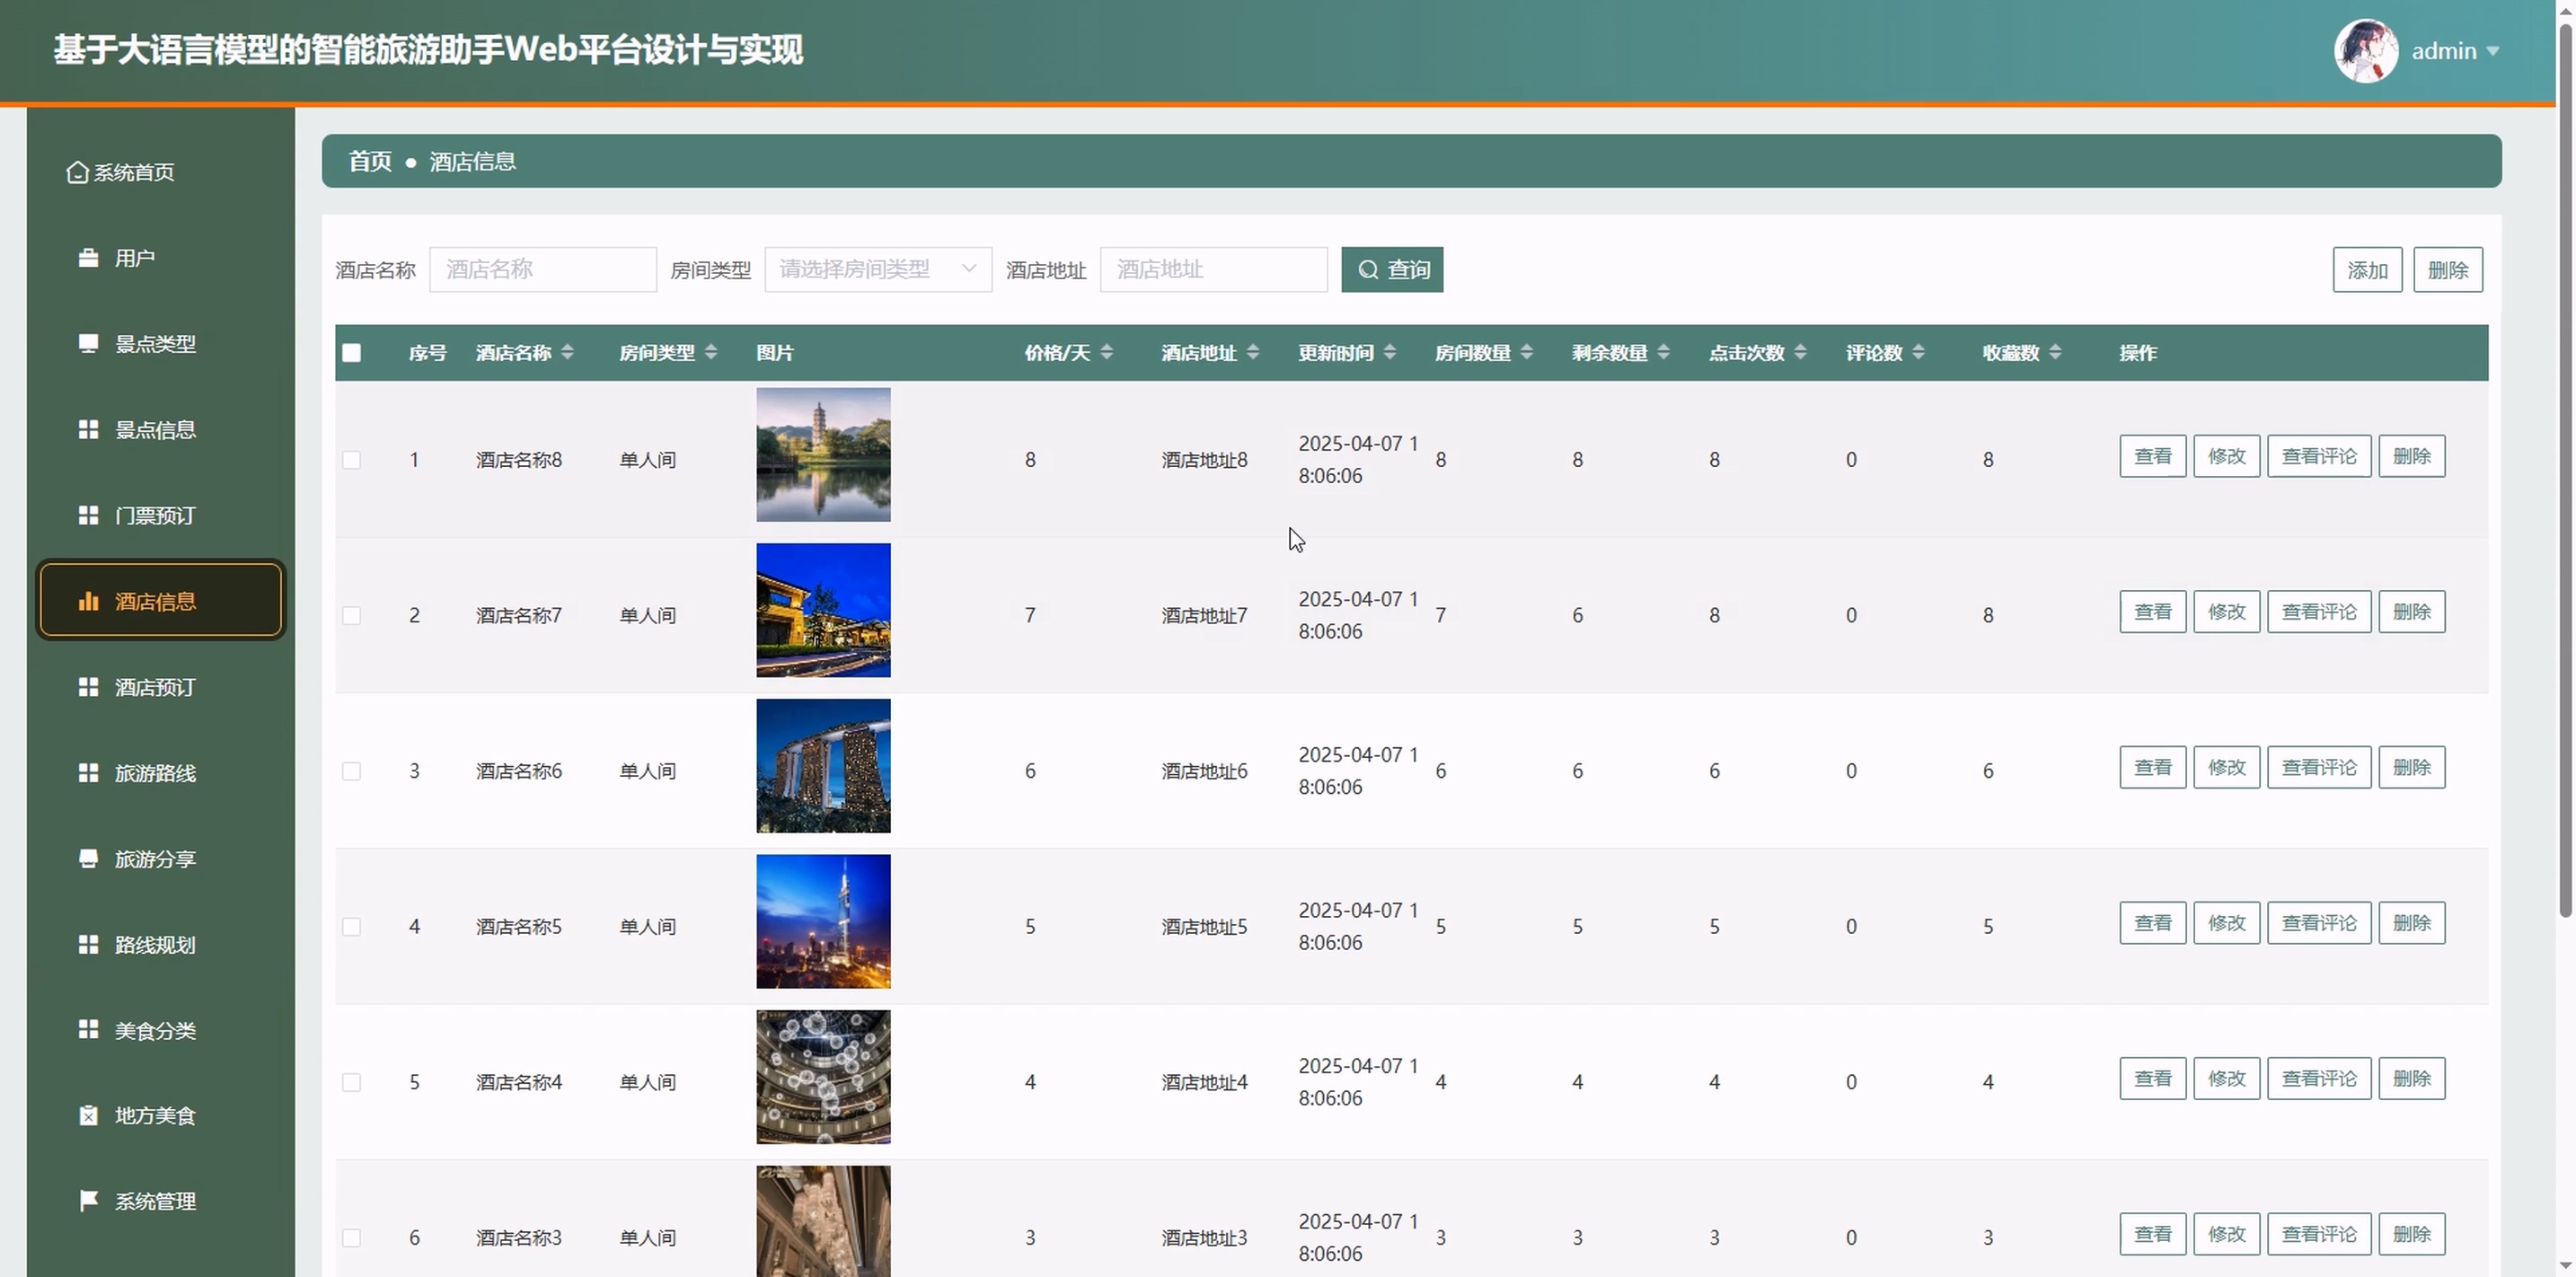Click the briefcase icon next to 用户
2576x1277 pixels.
click(x=88, y=258)
